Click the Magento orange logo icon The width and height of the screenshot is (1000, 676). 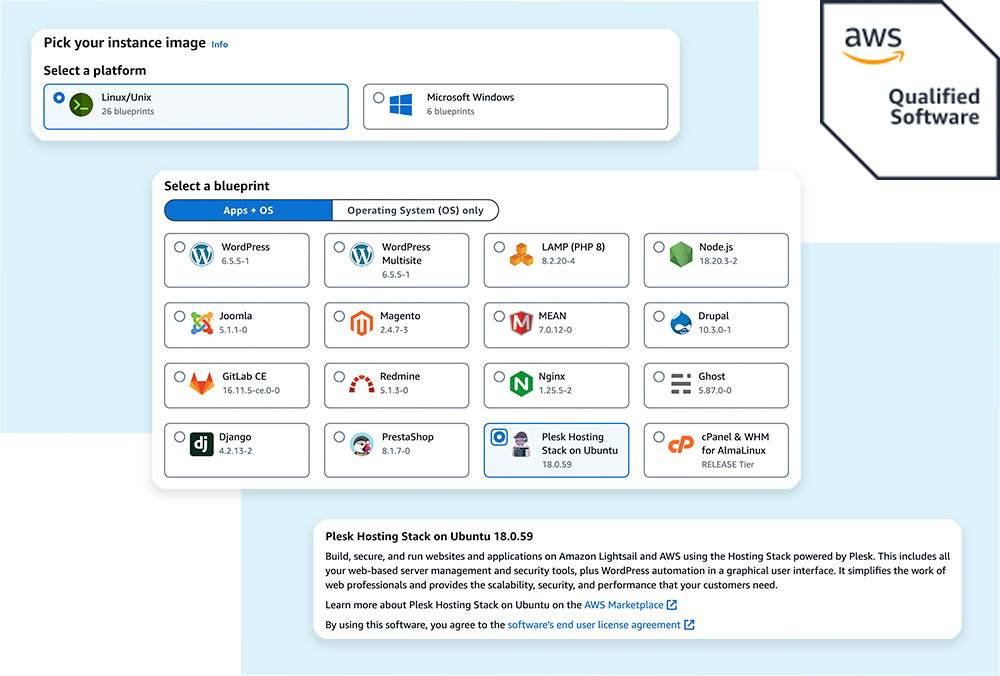[x=362, y=323]
